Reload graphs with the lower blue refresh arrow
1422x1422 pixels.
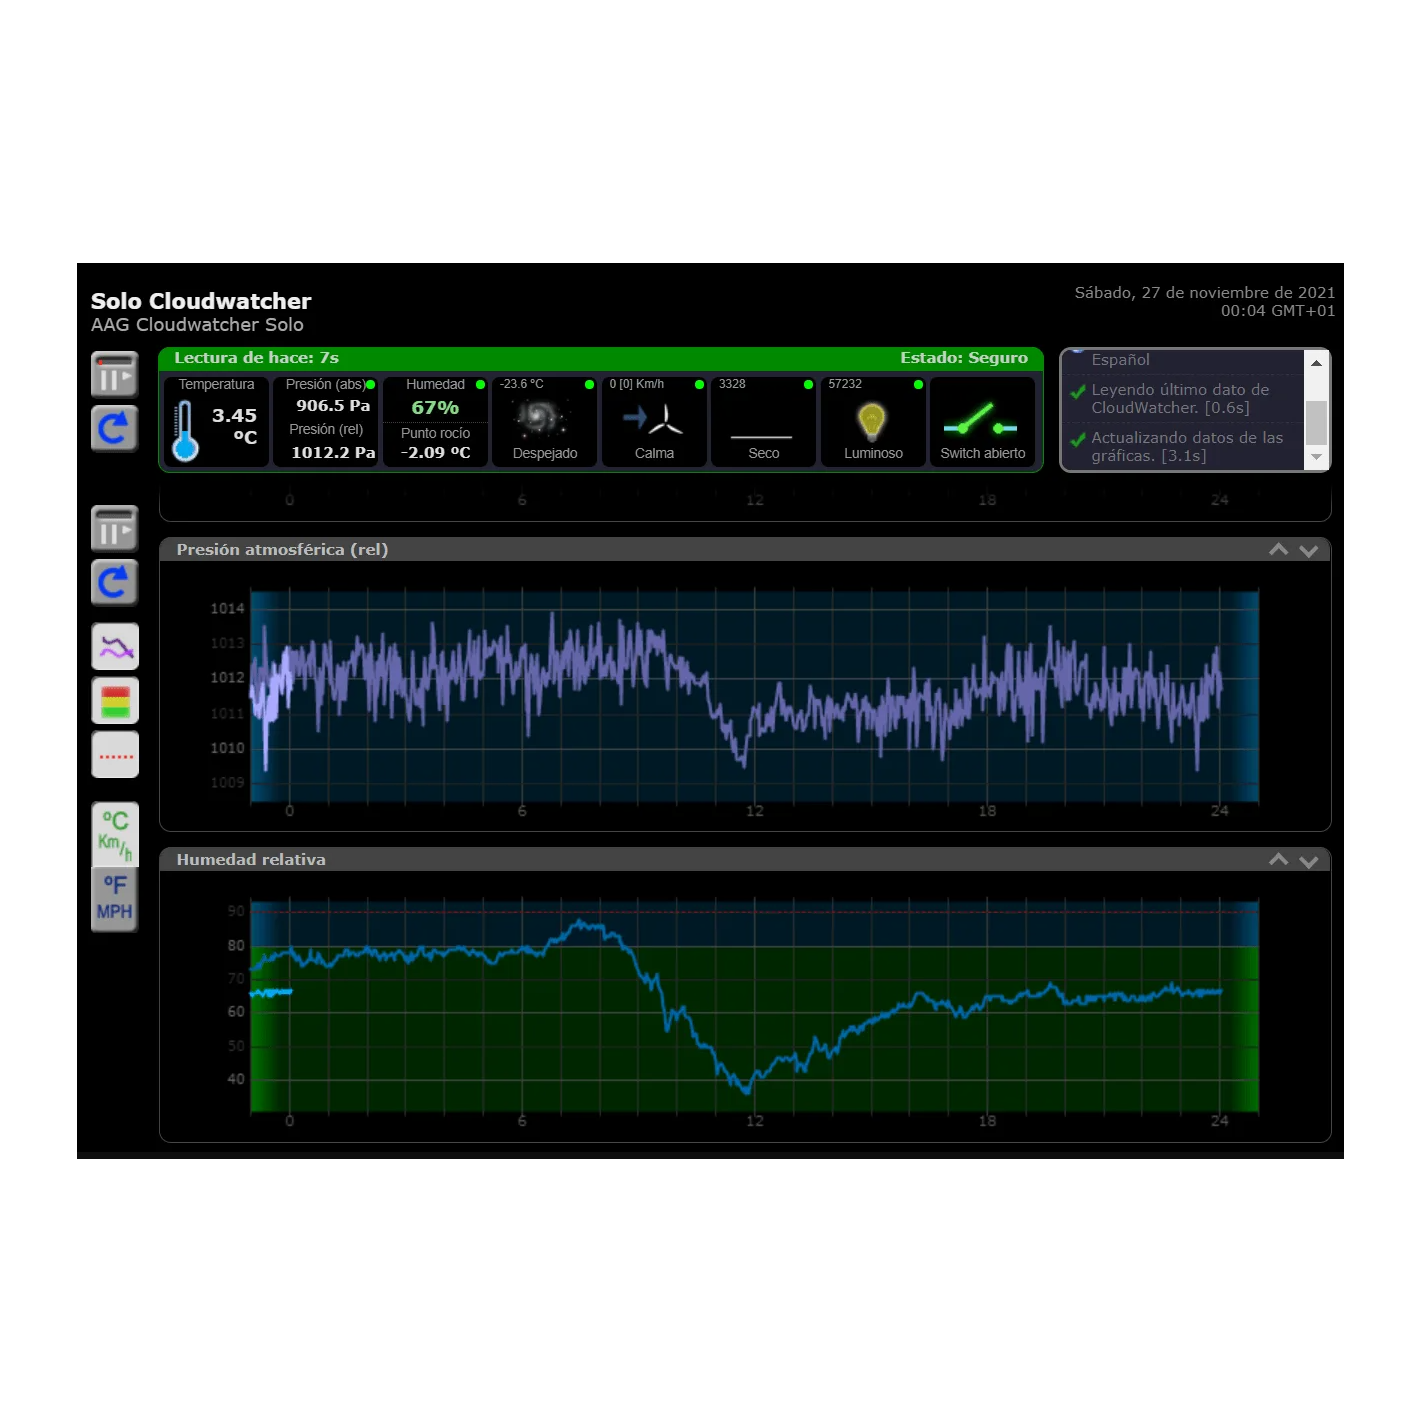click(114, 582)
